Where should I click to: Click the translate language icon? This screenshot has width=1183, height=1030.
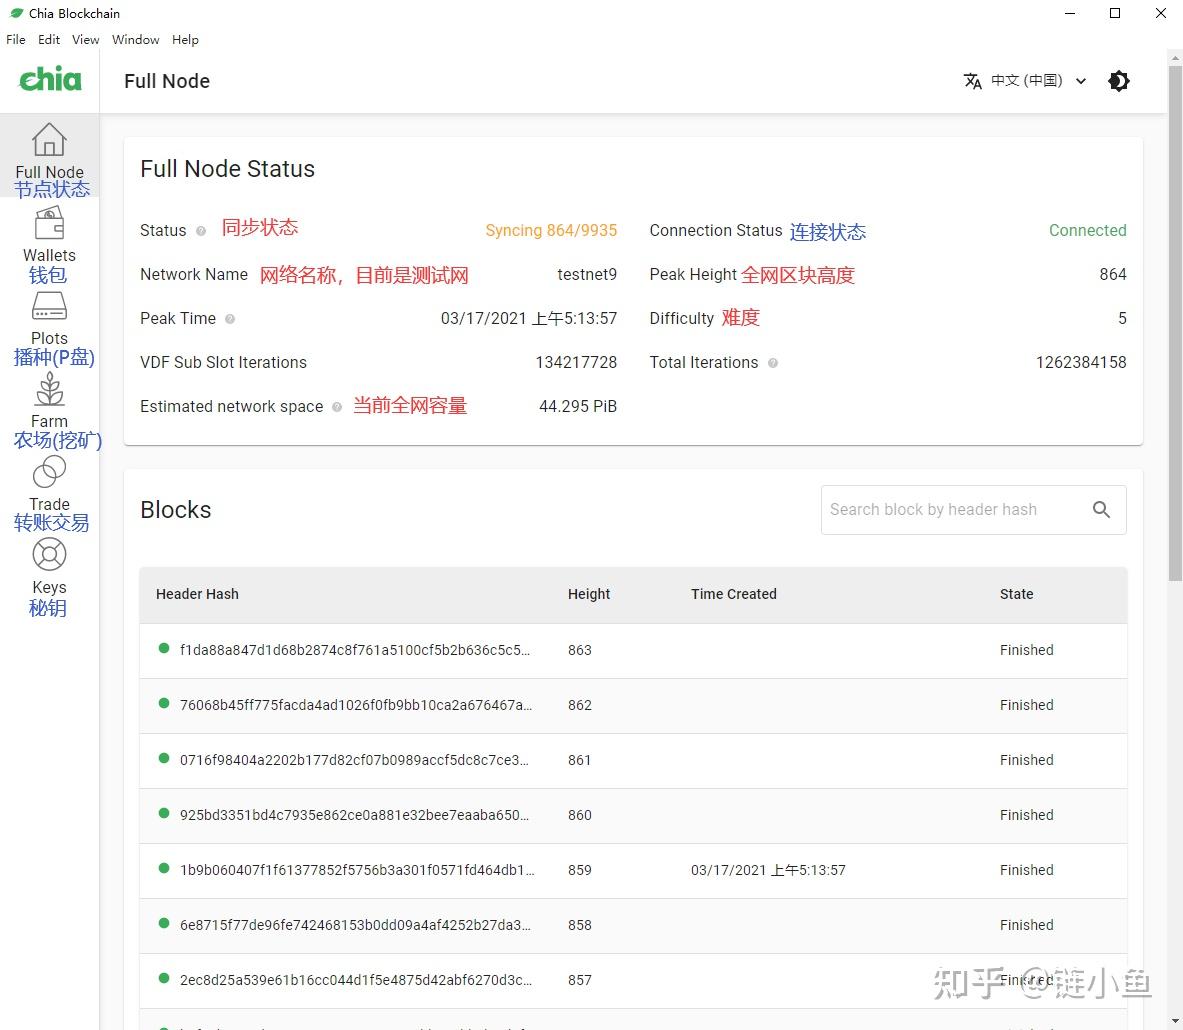(x=972, y=81)
